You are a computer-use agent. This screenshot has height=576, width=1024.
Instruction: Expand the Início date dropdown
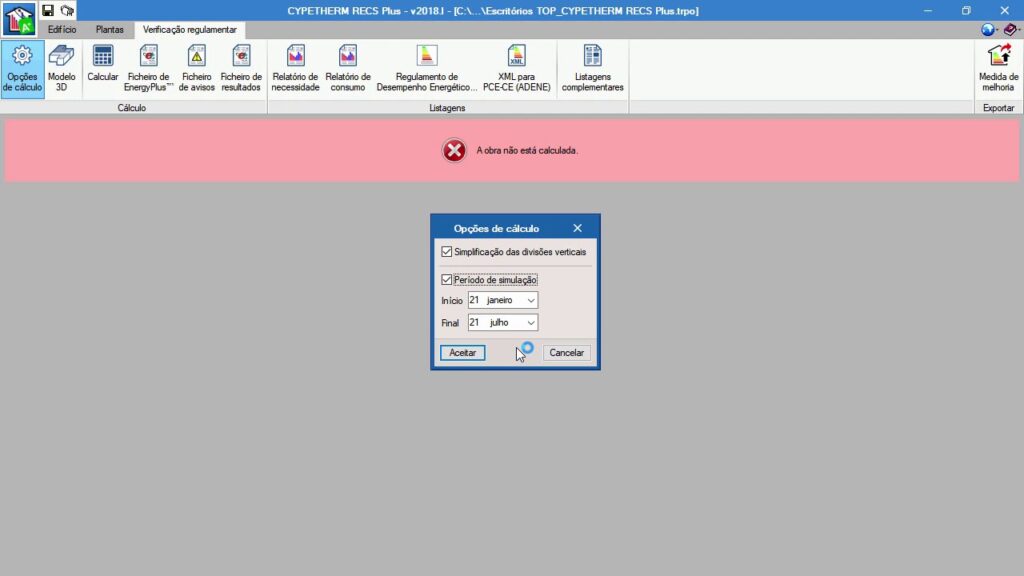530,300
